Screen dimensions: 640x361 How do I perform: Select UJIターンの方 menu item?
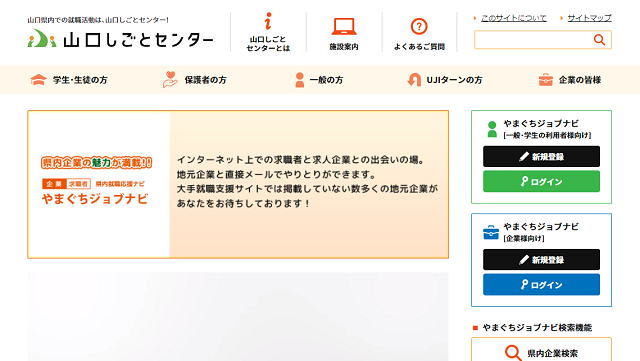click(445, 80)
